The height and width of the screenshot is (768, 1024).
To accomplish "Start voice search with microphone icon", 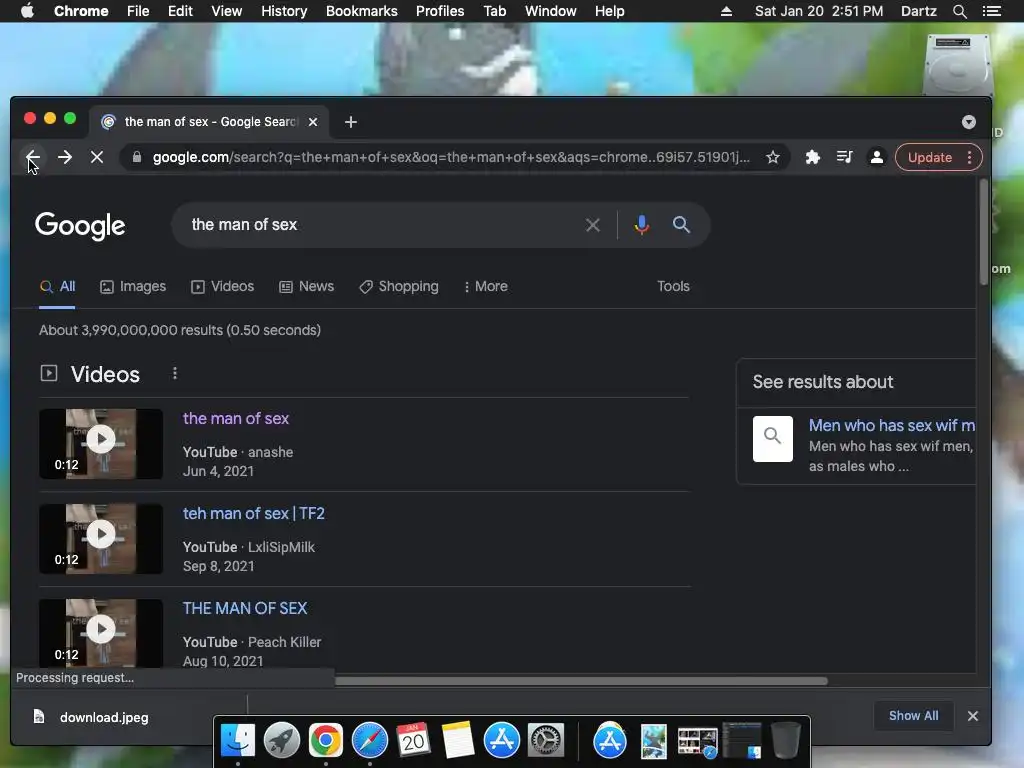I will [641, 225].
